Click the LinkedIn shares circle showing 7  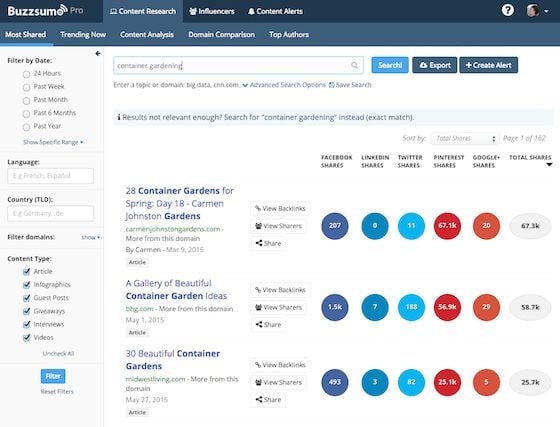tap(375, 307)
